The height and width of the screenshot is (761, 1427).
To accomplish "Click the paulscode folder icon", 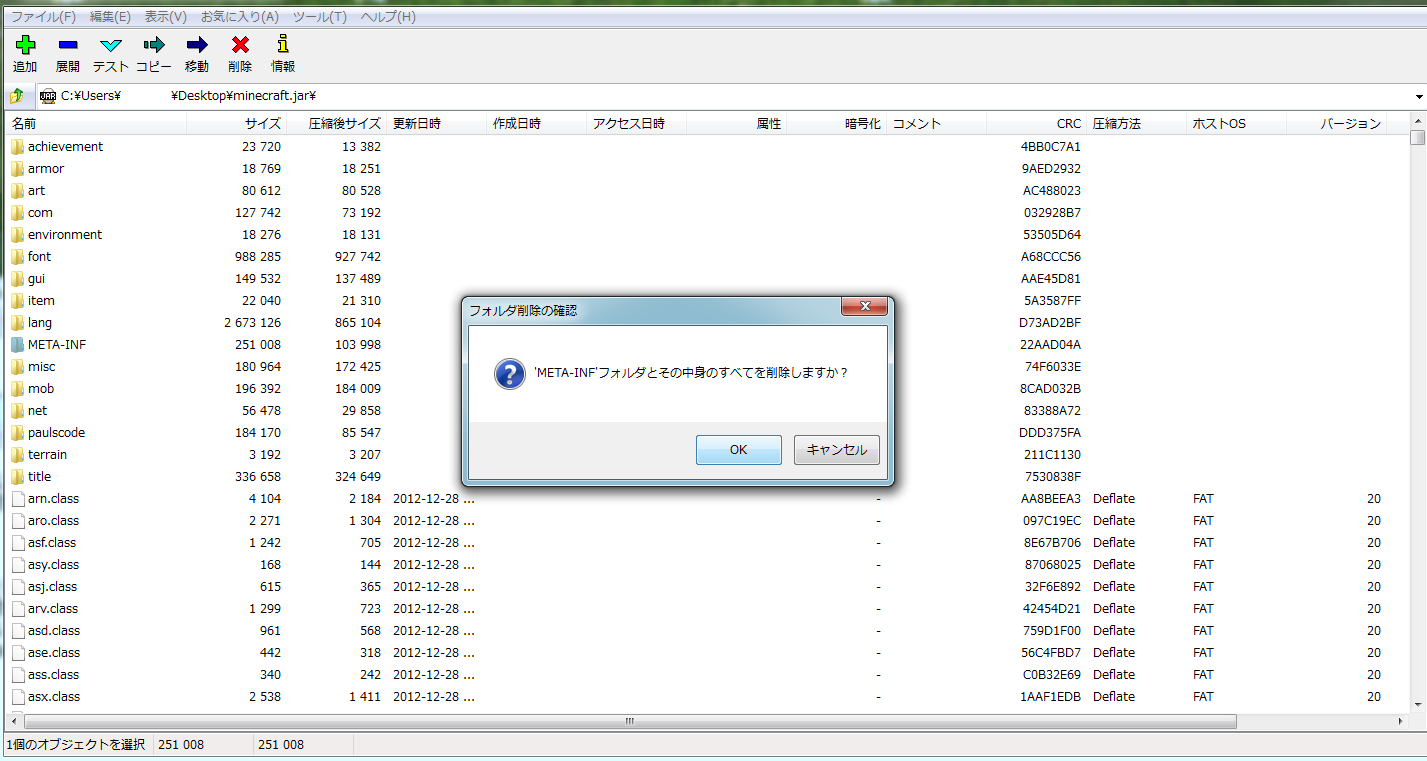I will (17, 432).
